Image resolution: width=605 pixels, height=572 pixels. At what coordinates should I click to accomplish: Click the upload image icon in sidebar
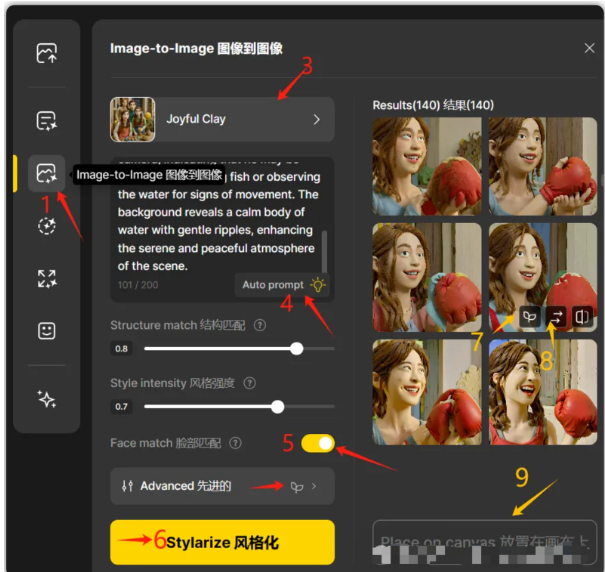(x=46, y=54)
